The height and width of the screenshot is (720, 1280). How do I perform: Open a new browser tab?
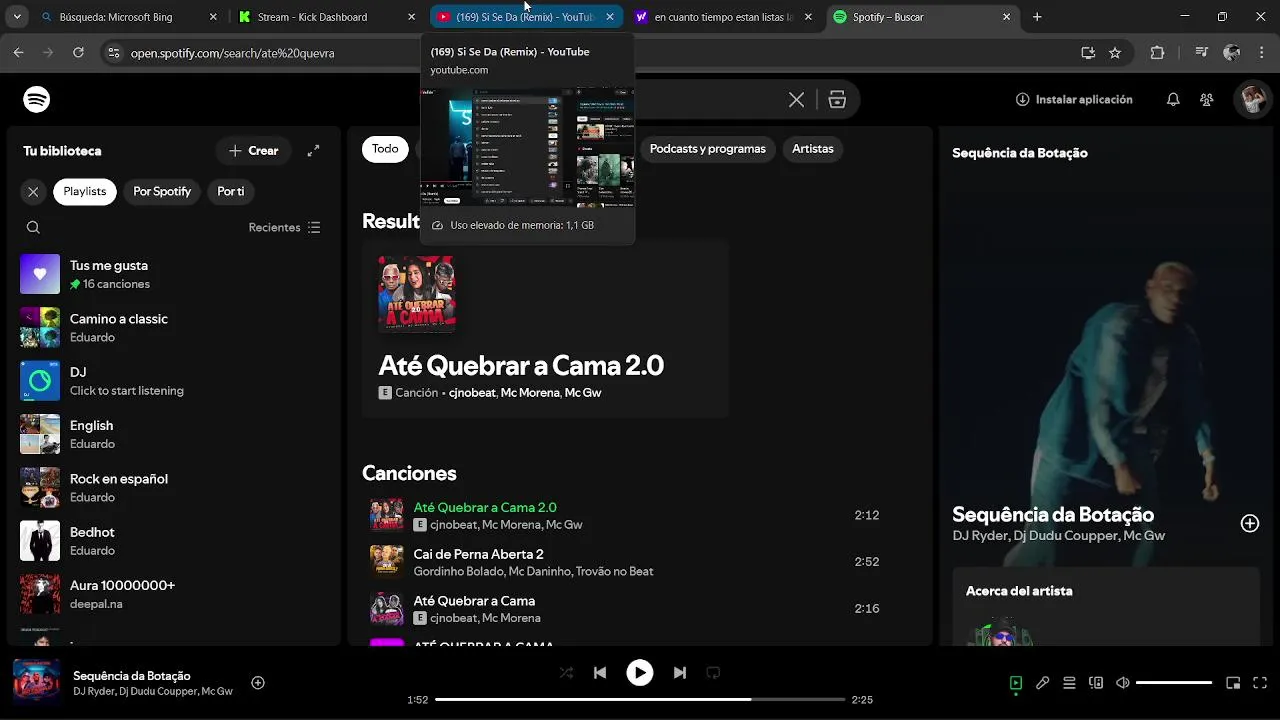tap(1037, 17)
